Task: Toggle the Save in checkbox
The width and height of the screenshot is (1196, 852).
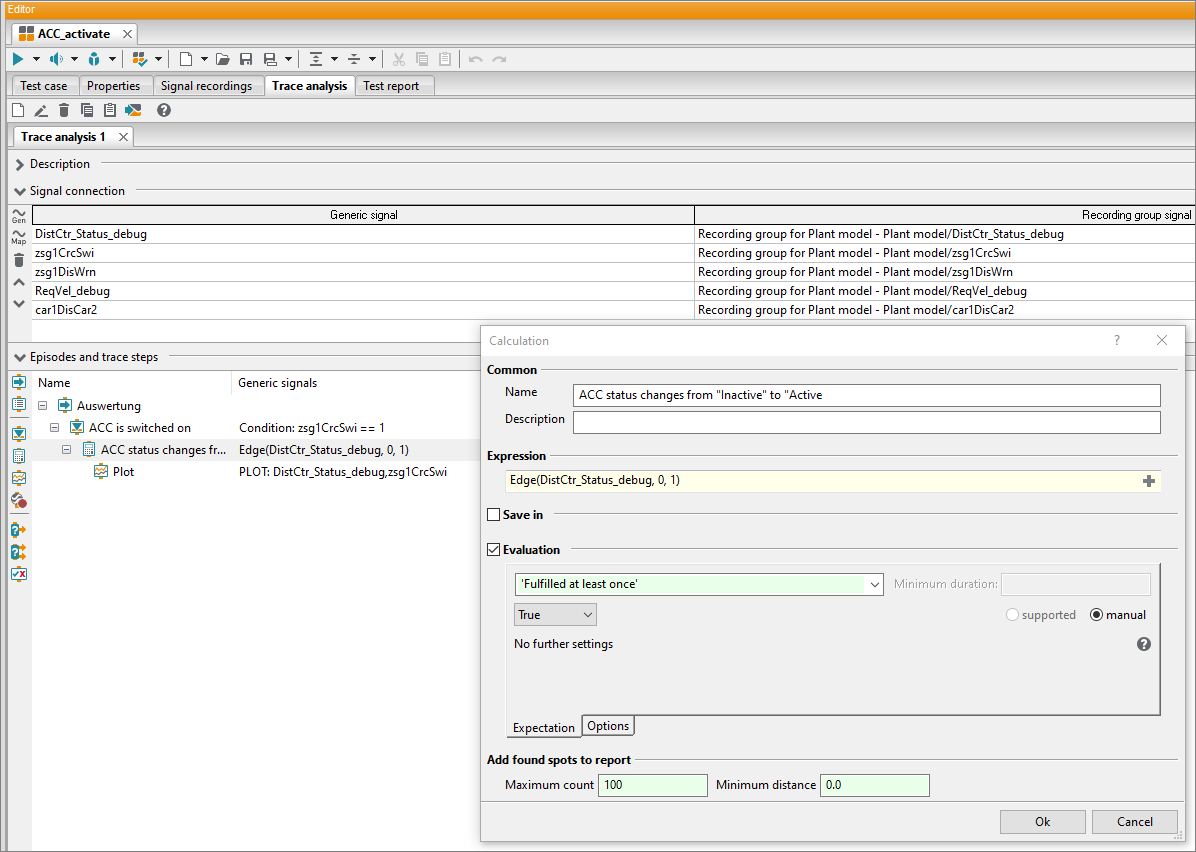Action: (494, 515)
